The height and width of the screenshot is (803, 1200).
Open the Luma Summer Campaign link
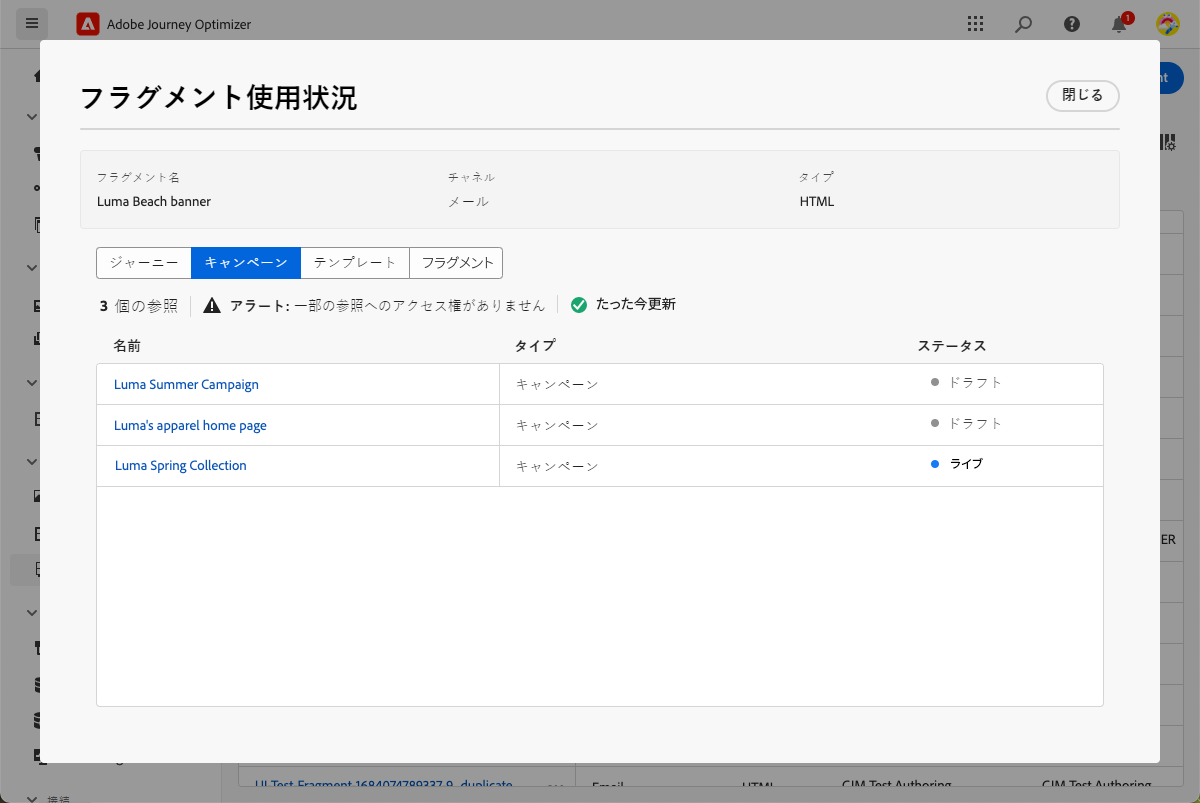coord(186,384)
